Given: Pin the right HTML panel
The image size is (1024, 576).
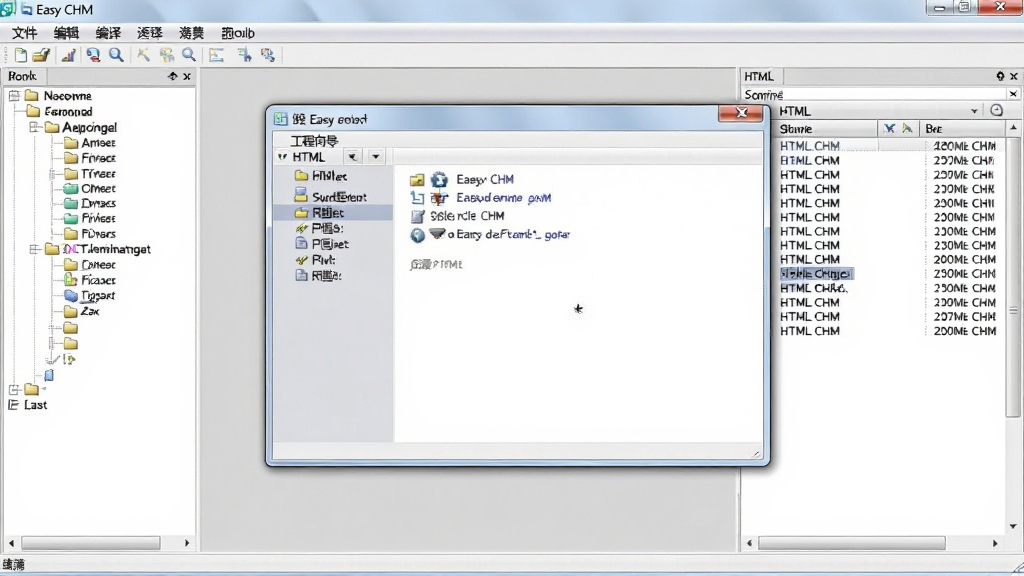Looking at the screenshot, I should coord(1000,76).
